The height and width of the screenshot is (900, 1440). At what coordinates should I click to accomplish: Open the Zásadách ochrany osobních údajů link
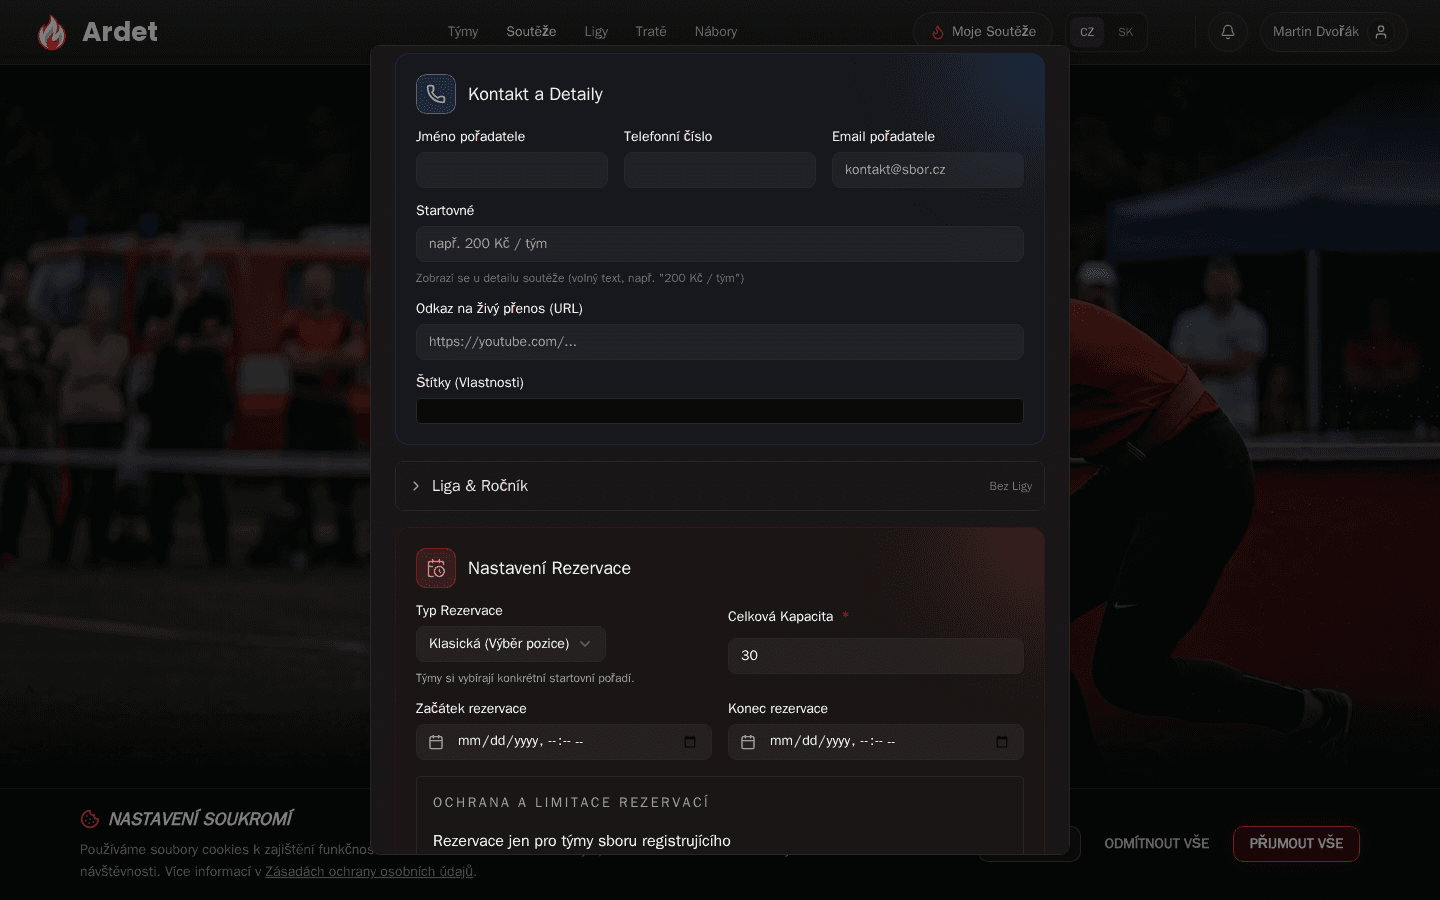tap(369, 871)
